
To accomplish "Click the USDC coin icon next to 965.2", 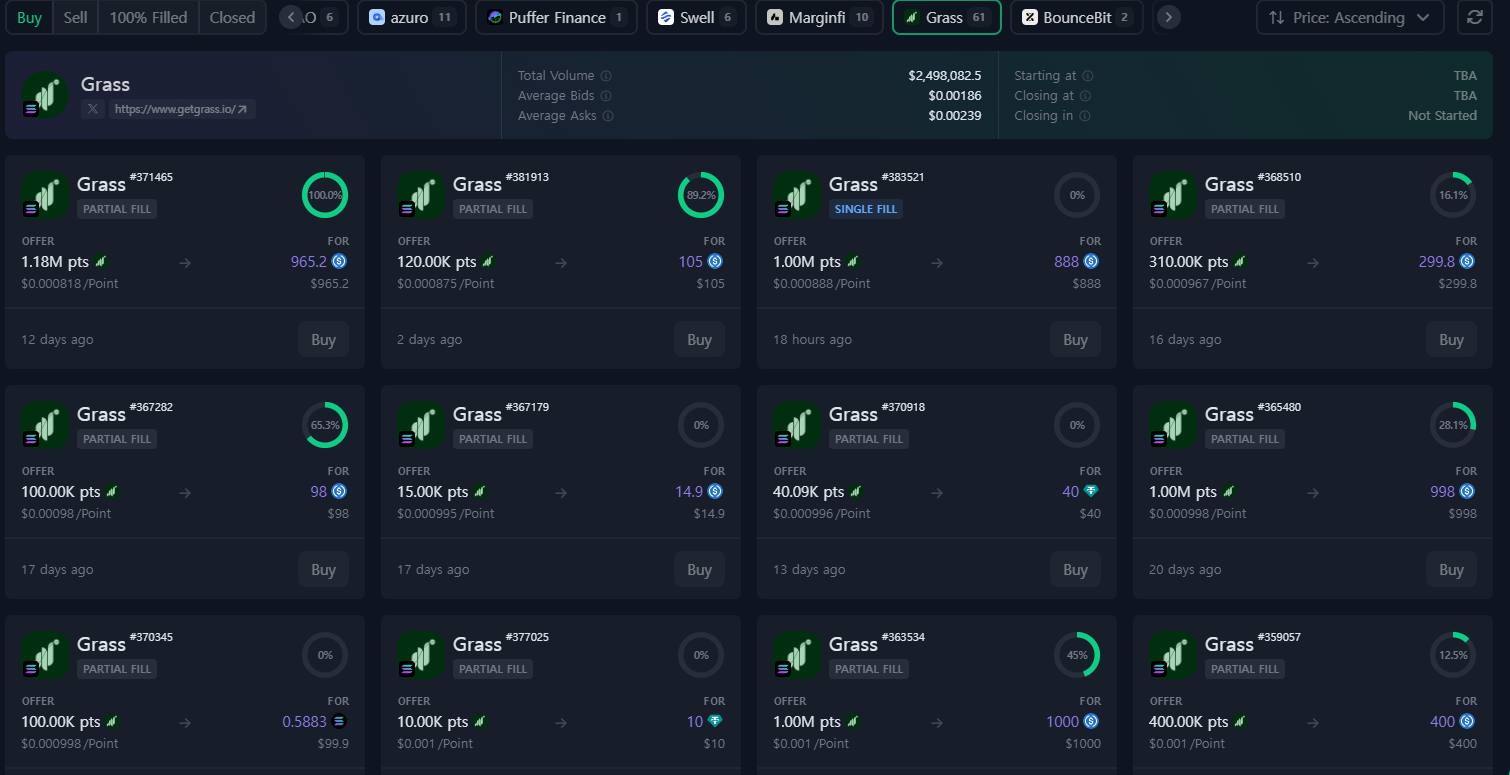I will click(339, 262).
